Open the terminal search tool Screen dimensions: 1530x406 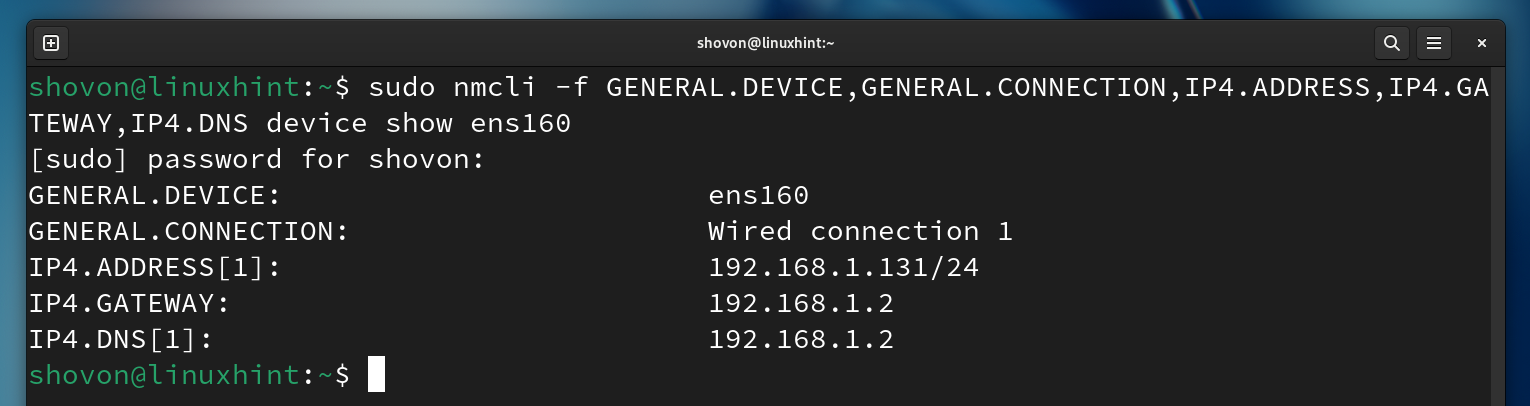click(x=1391, y=43)
